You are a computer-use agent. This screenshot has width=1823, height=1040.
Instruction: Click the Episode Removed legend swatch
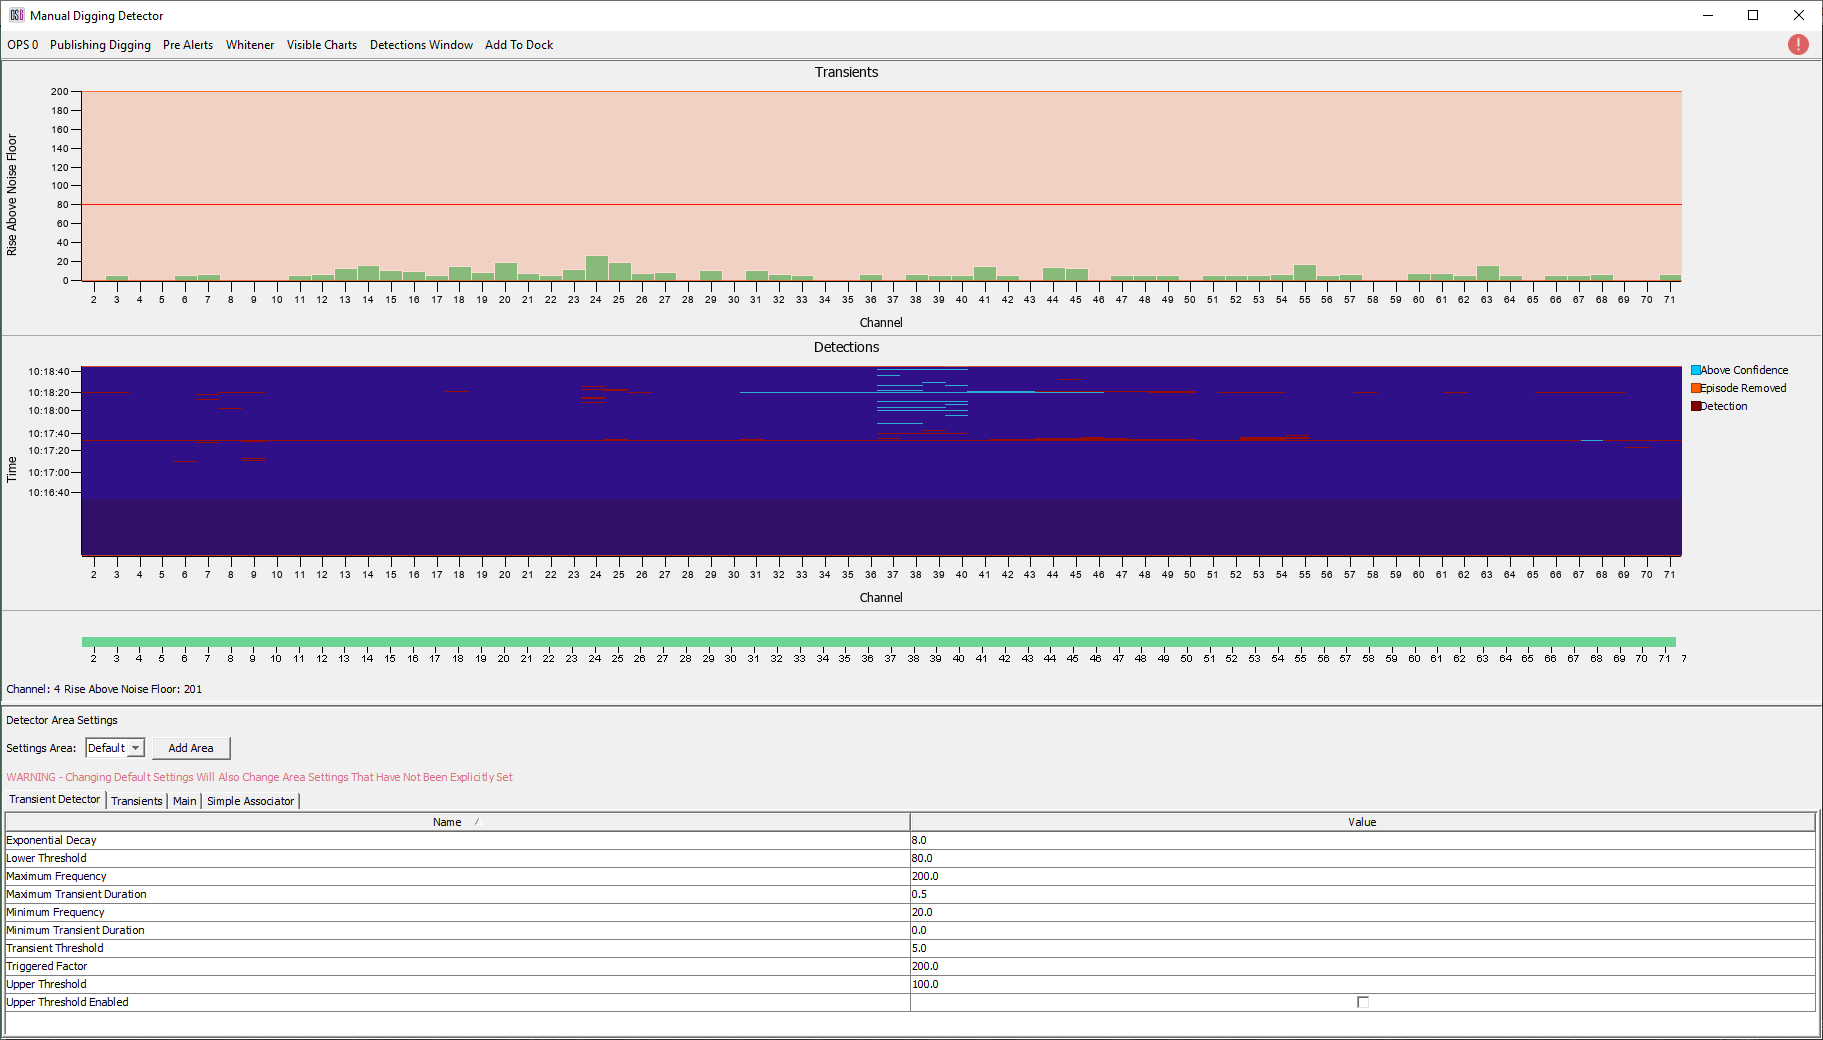pos(1696,388)
